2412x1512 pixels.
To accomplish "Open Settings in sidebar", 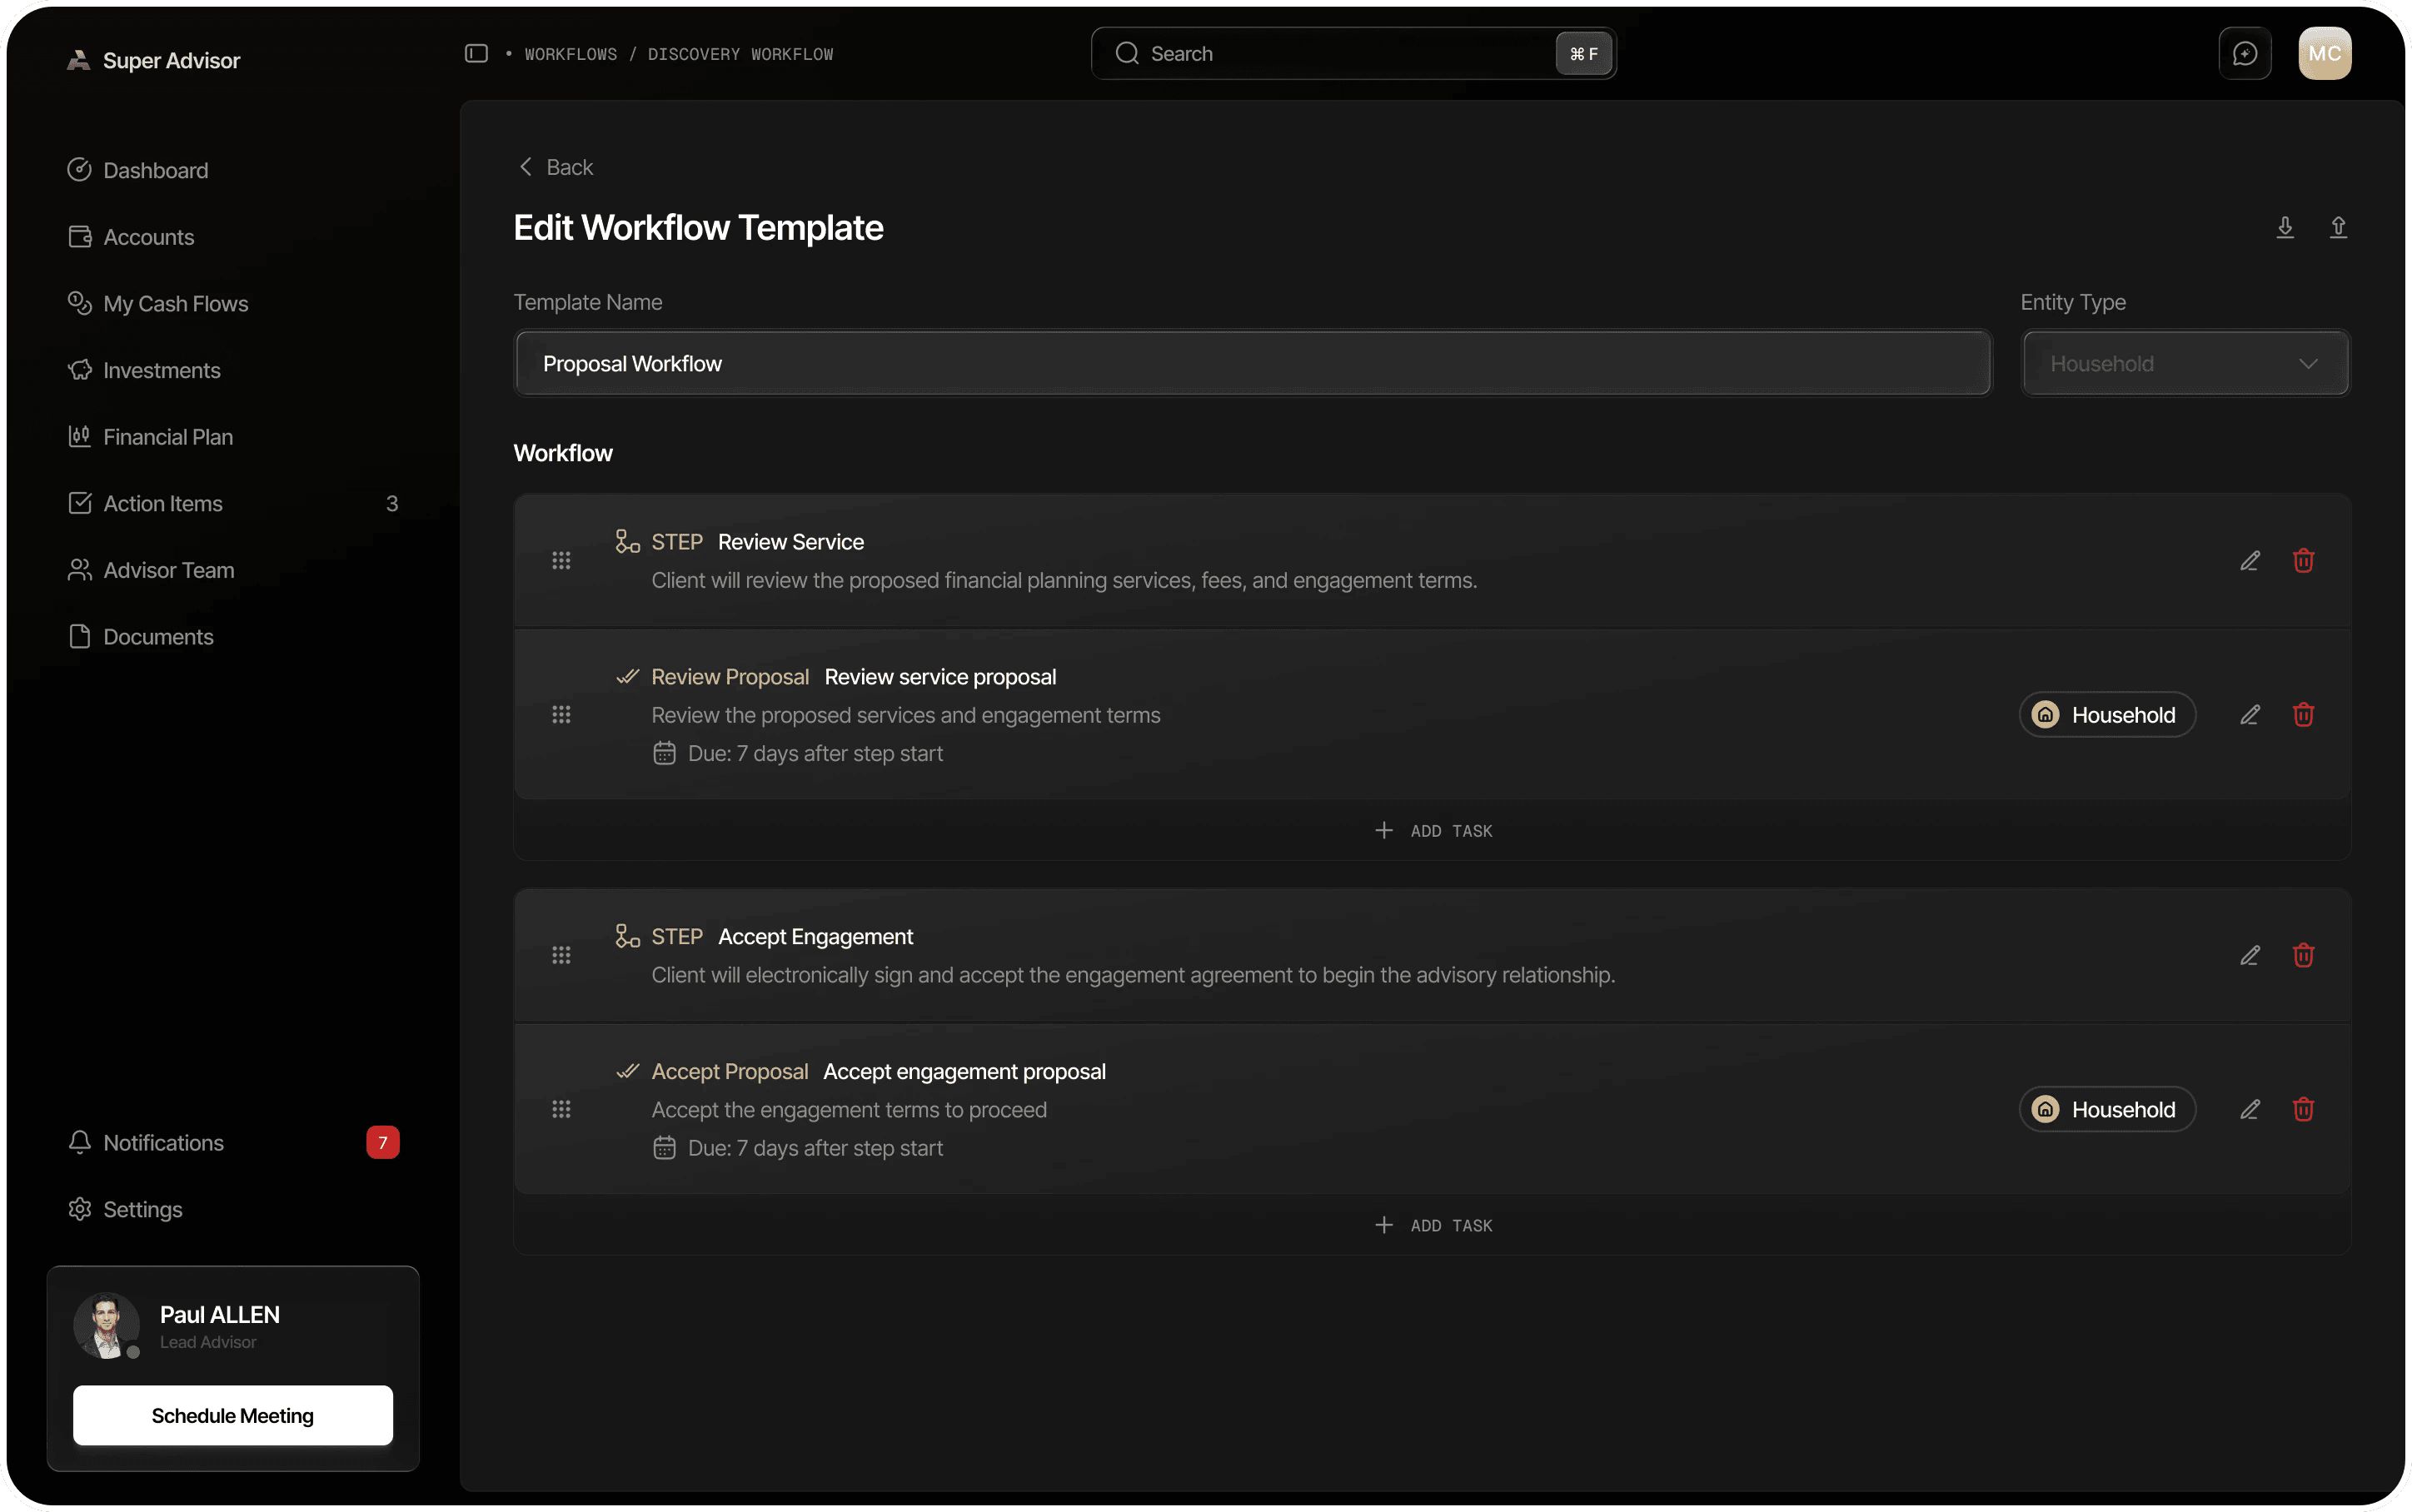I will tap(125, 1210).
